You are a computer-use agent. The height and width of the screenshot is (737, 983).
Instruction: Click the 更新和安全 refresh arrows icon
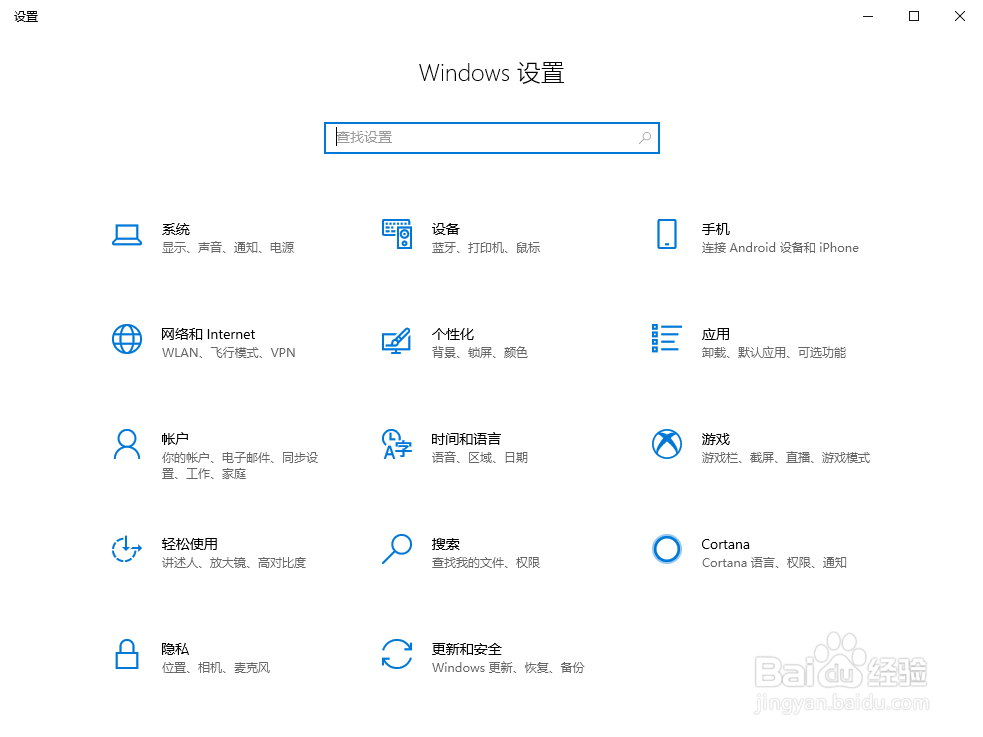tap(397, 654)
